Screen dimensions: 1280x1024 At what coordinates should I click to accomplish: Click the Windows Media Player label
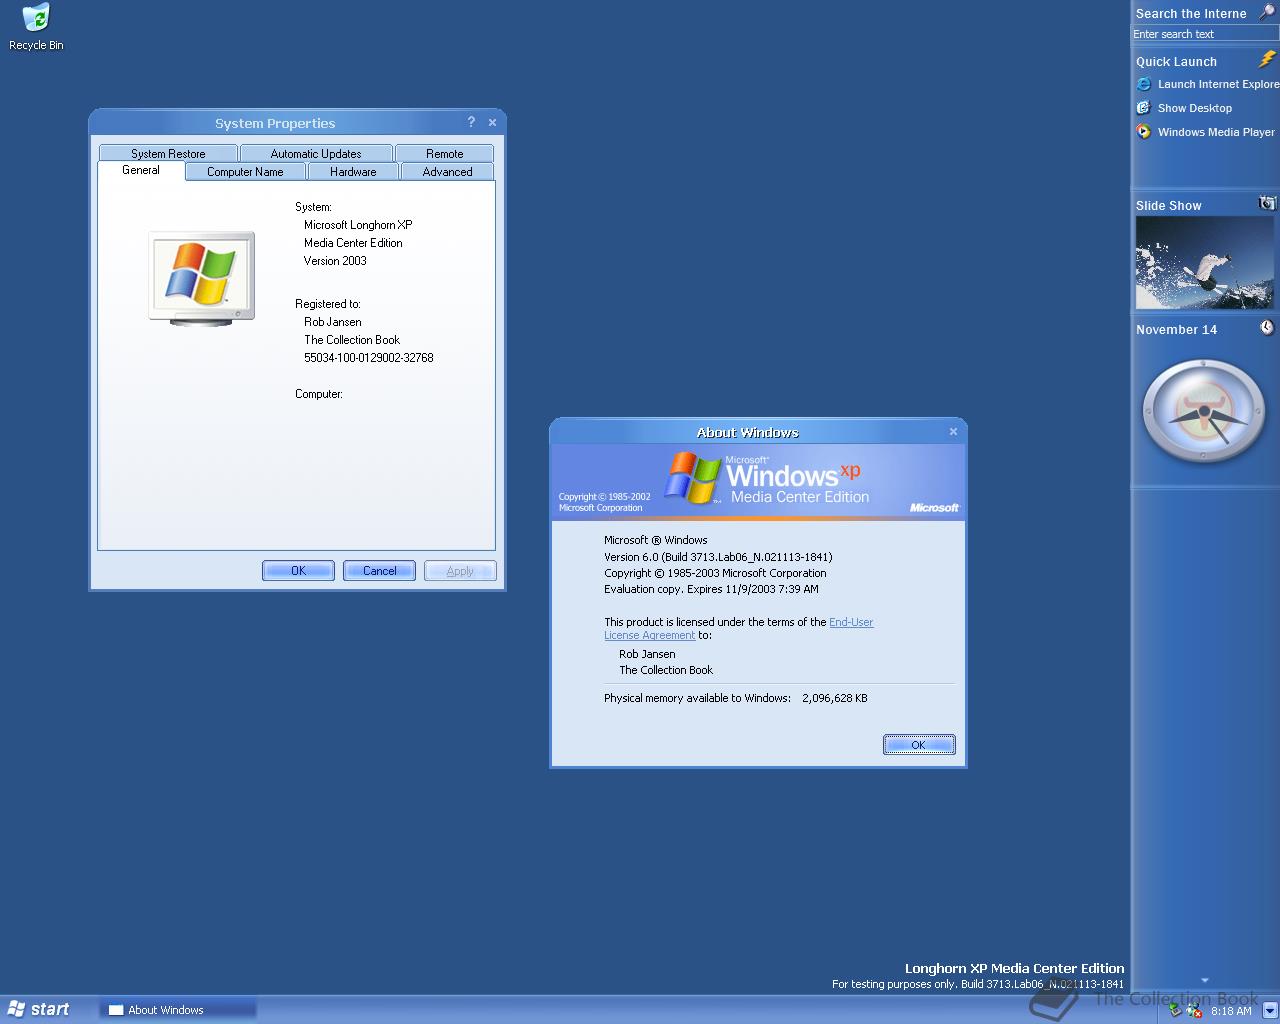[1216, 132]
